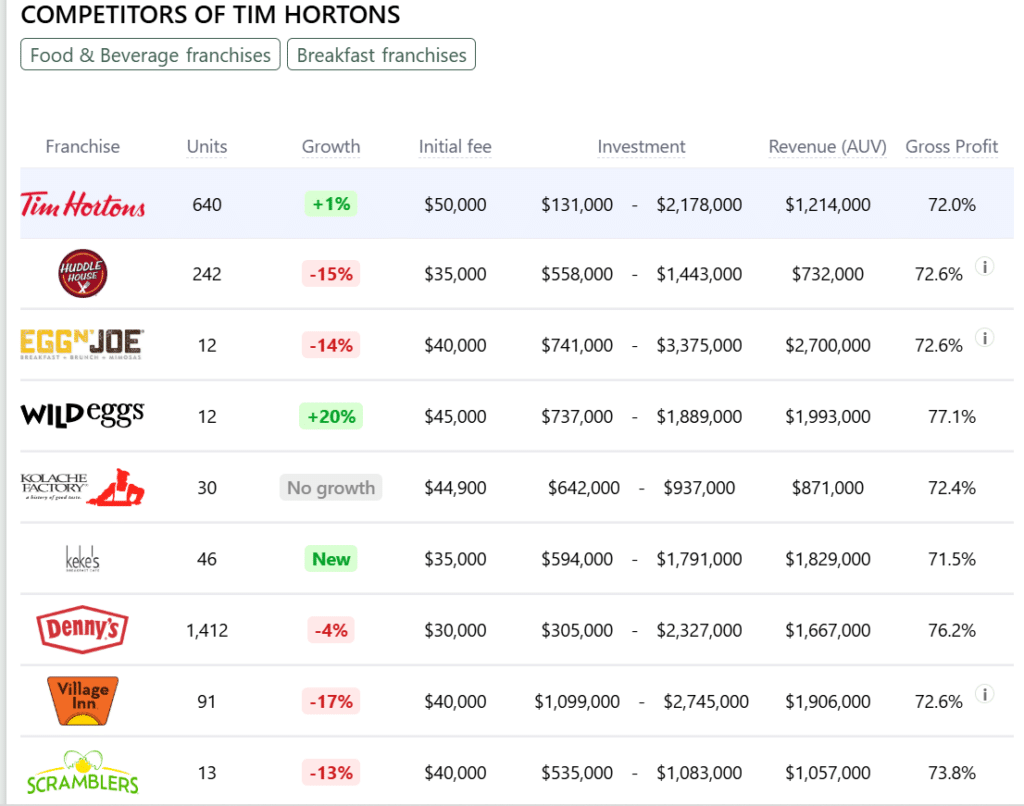This screenshot has width=1024, height=806.
Task: Sort by the Units column header
Action: [x=207, y=146]
